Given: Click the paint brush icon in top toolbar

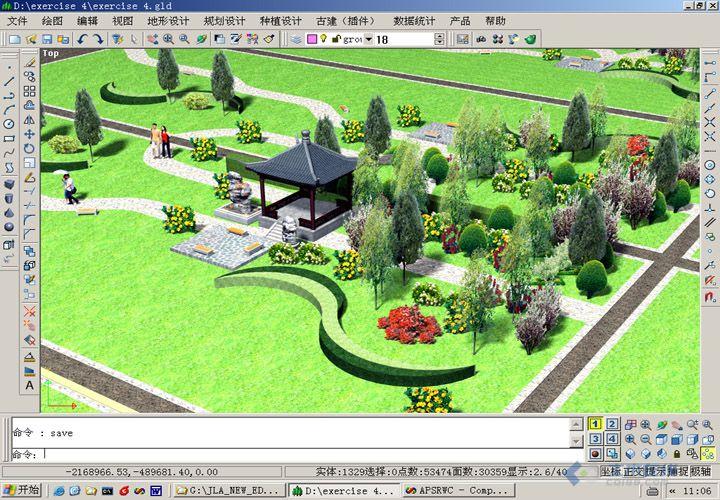Looking at the screenshot, I should [270, 39].
